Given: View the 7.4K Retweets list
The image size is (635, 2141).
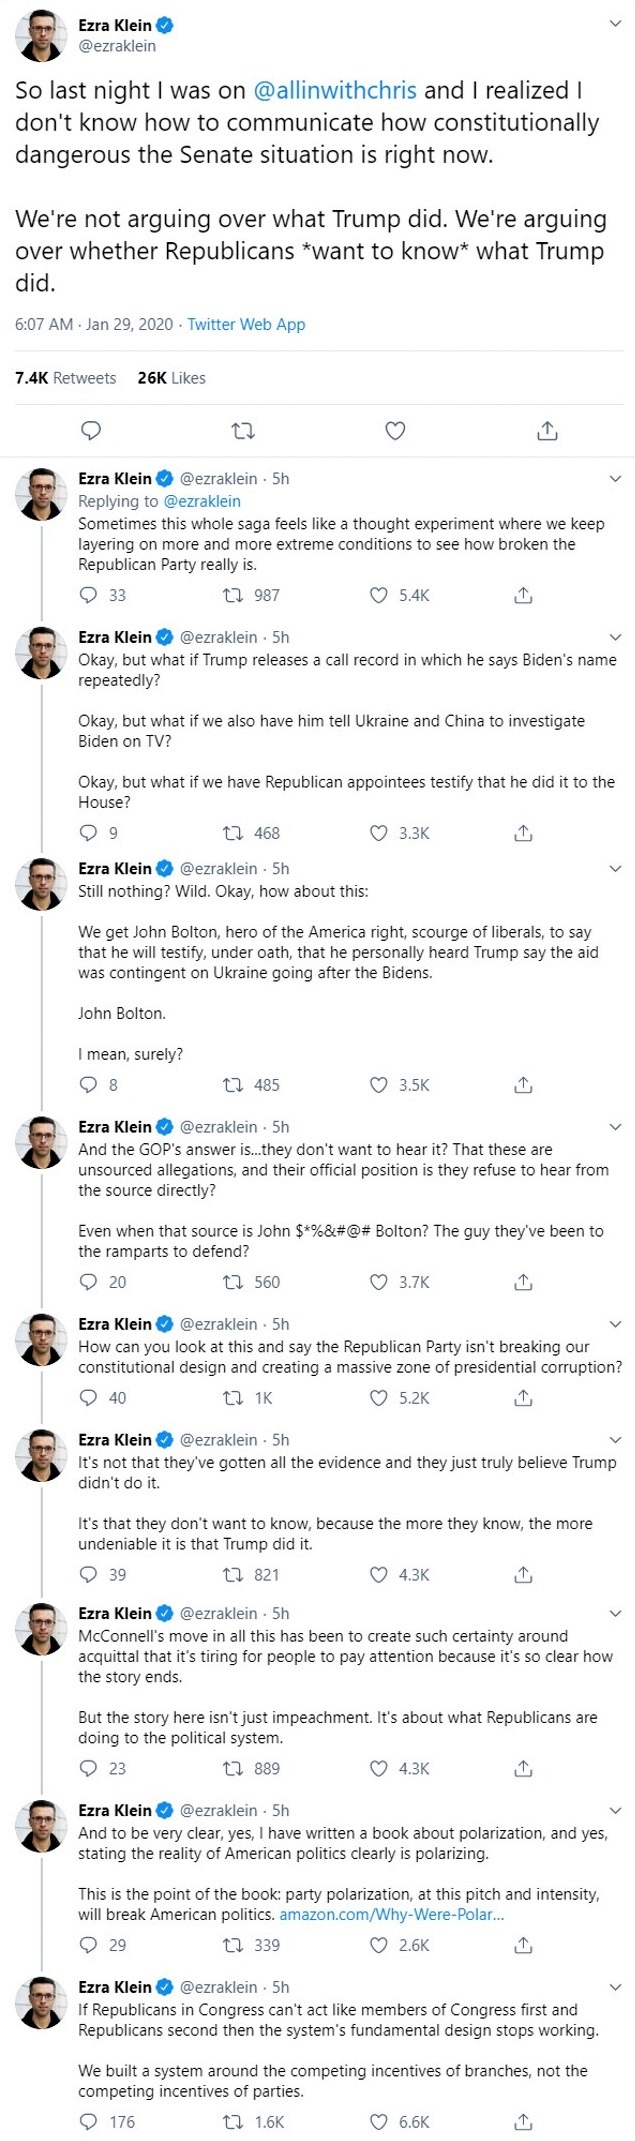Looking at the screenshot, I should coord(66,378).
